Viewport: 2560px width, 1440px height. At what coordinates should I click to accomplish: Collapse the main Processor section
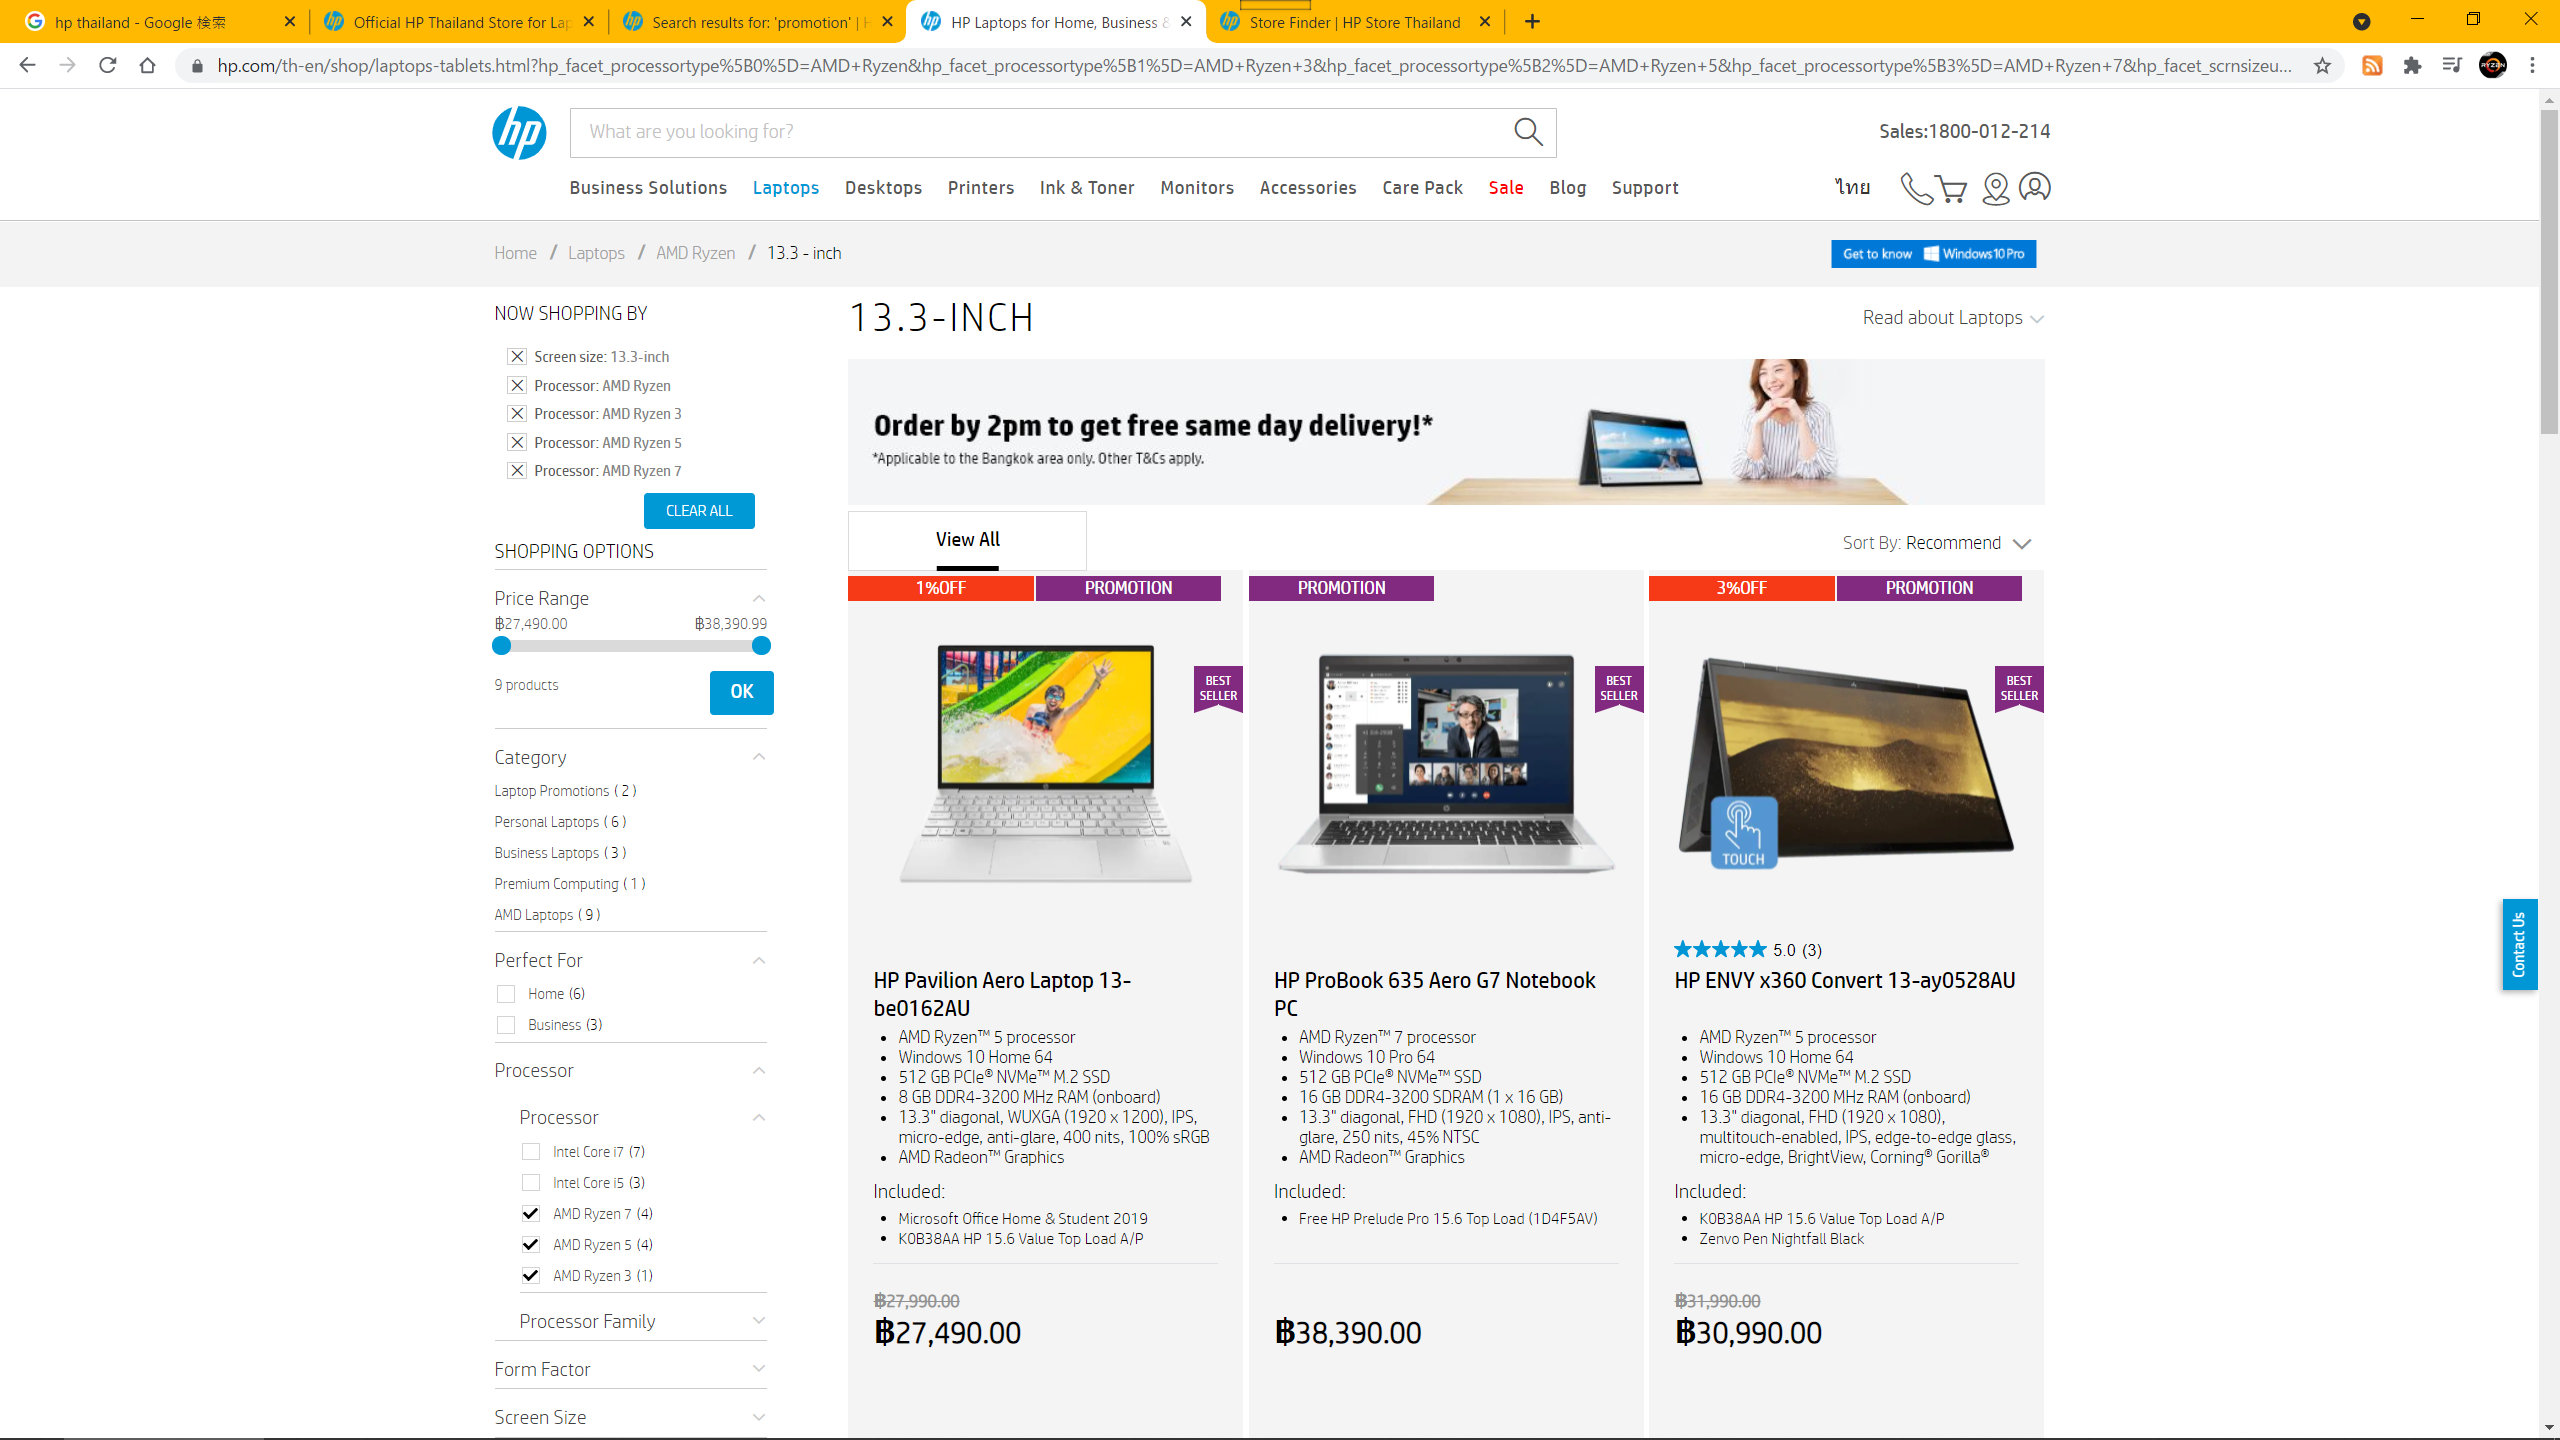[x=758, y=1071]
